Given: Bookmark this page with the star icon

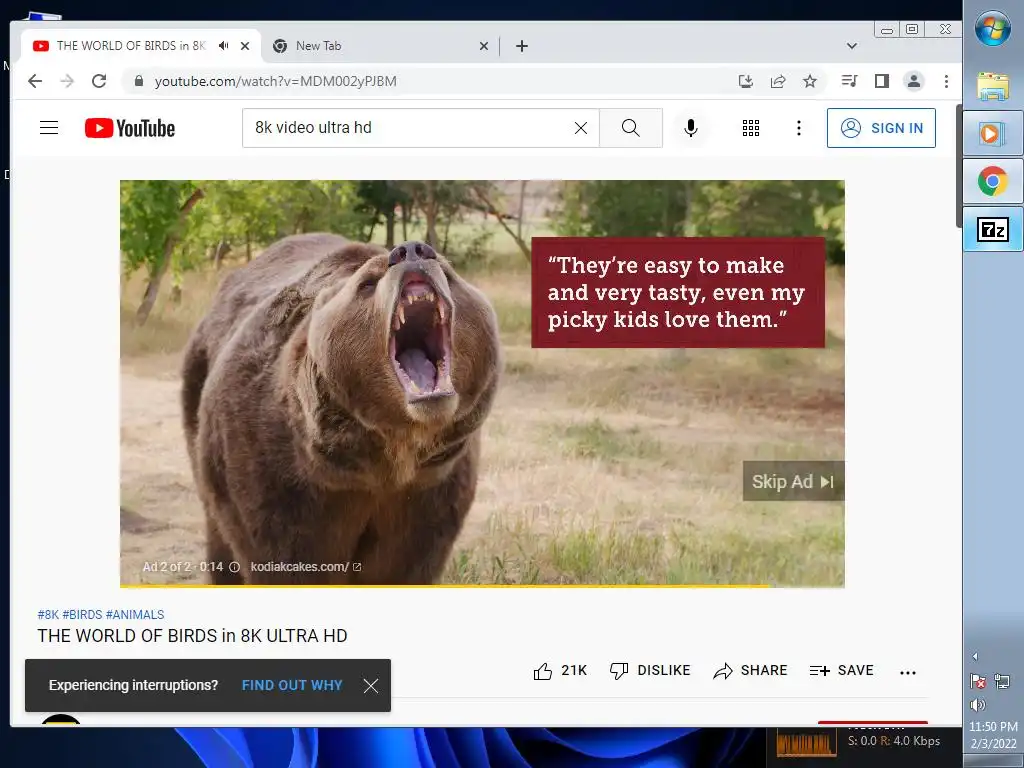Looking at the screenshot, I should (x=810, y=81).
